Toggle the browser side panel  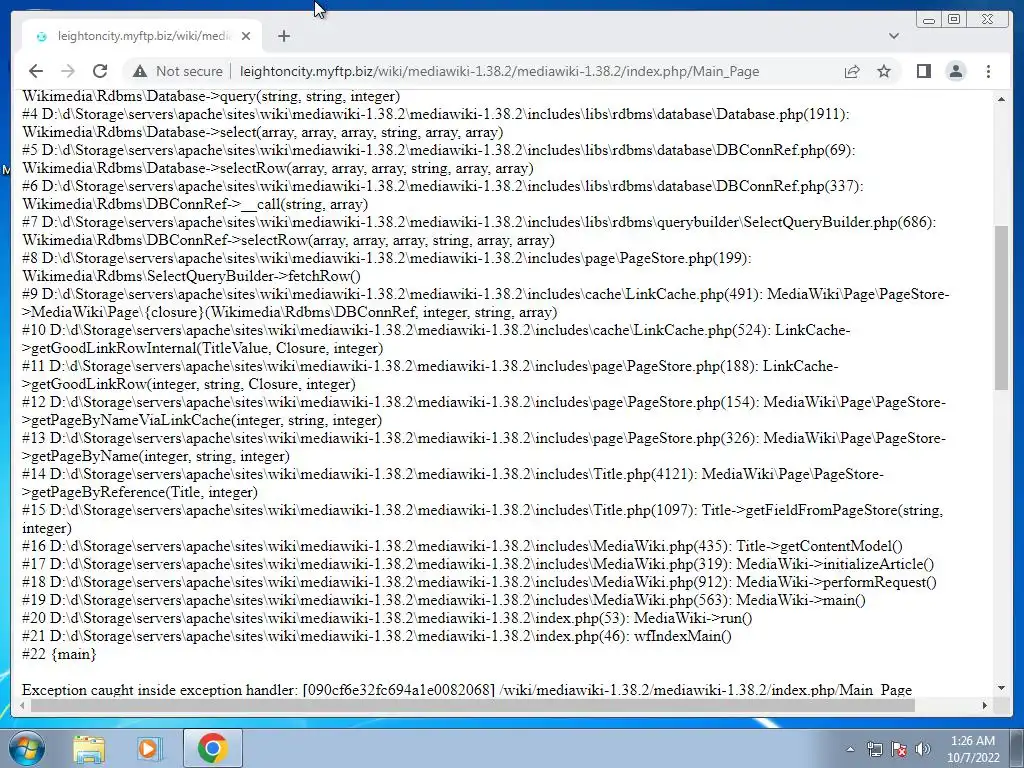[x=923, y=71]
